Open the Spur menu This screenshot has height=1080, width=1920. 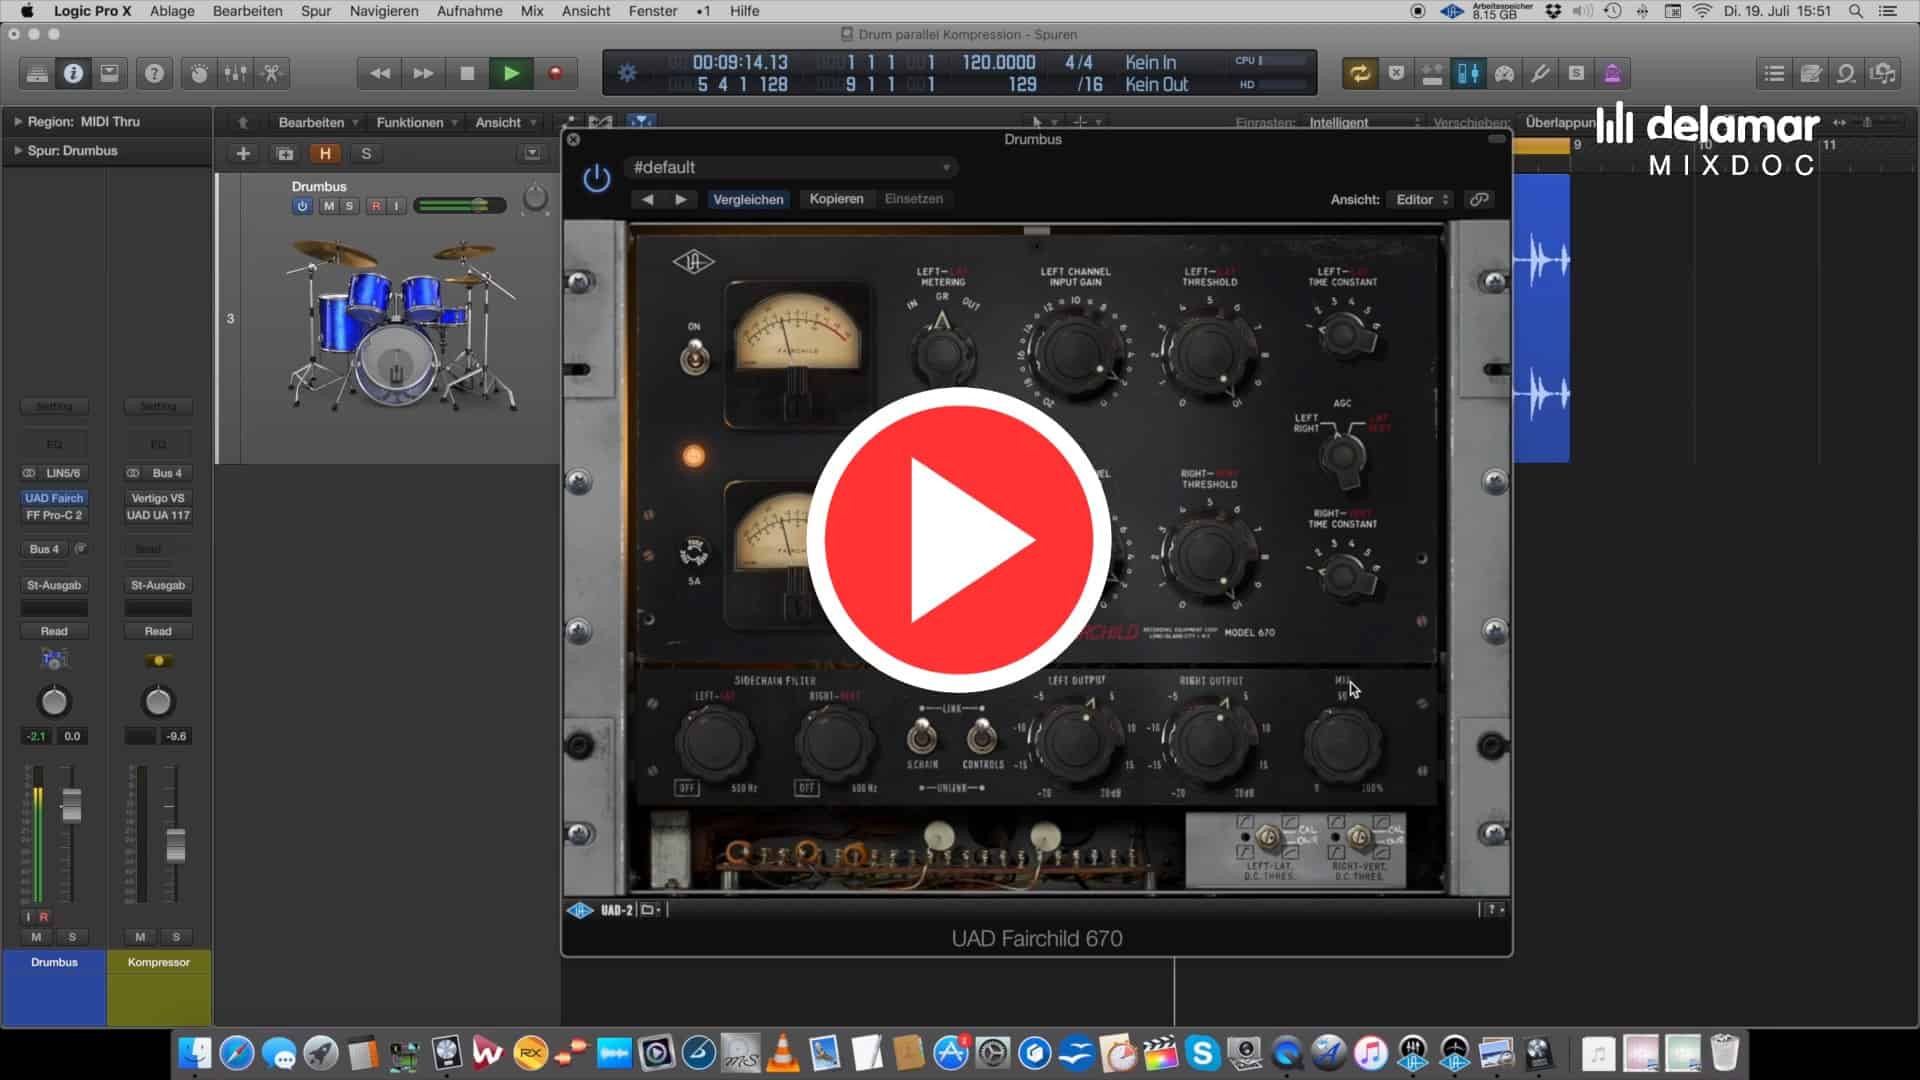point(316,11)
